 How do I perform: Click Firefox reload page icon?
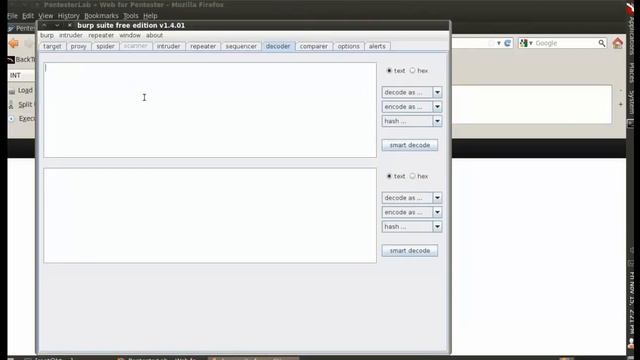click(x=507, y=43)
